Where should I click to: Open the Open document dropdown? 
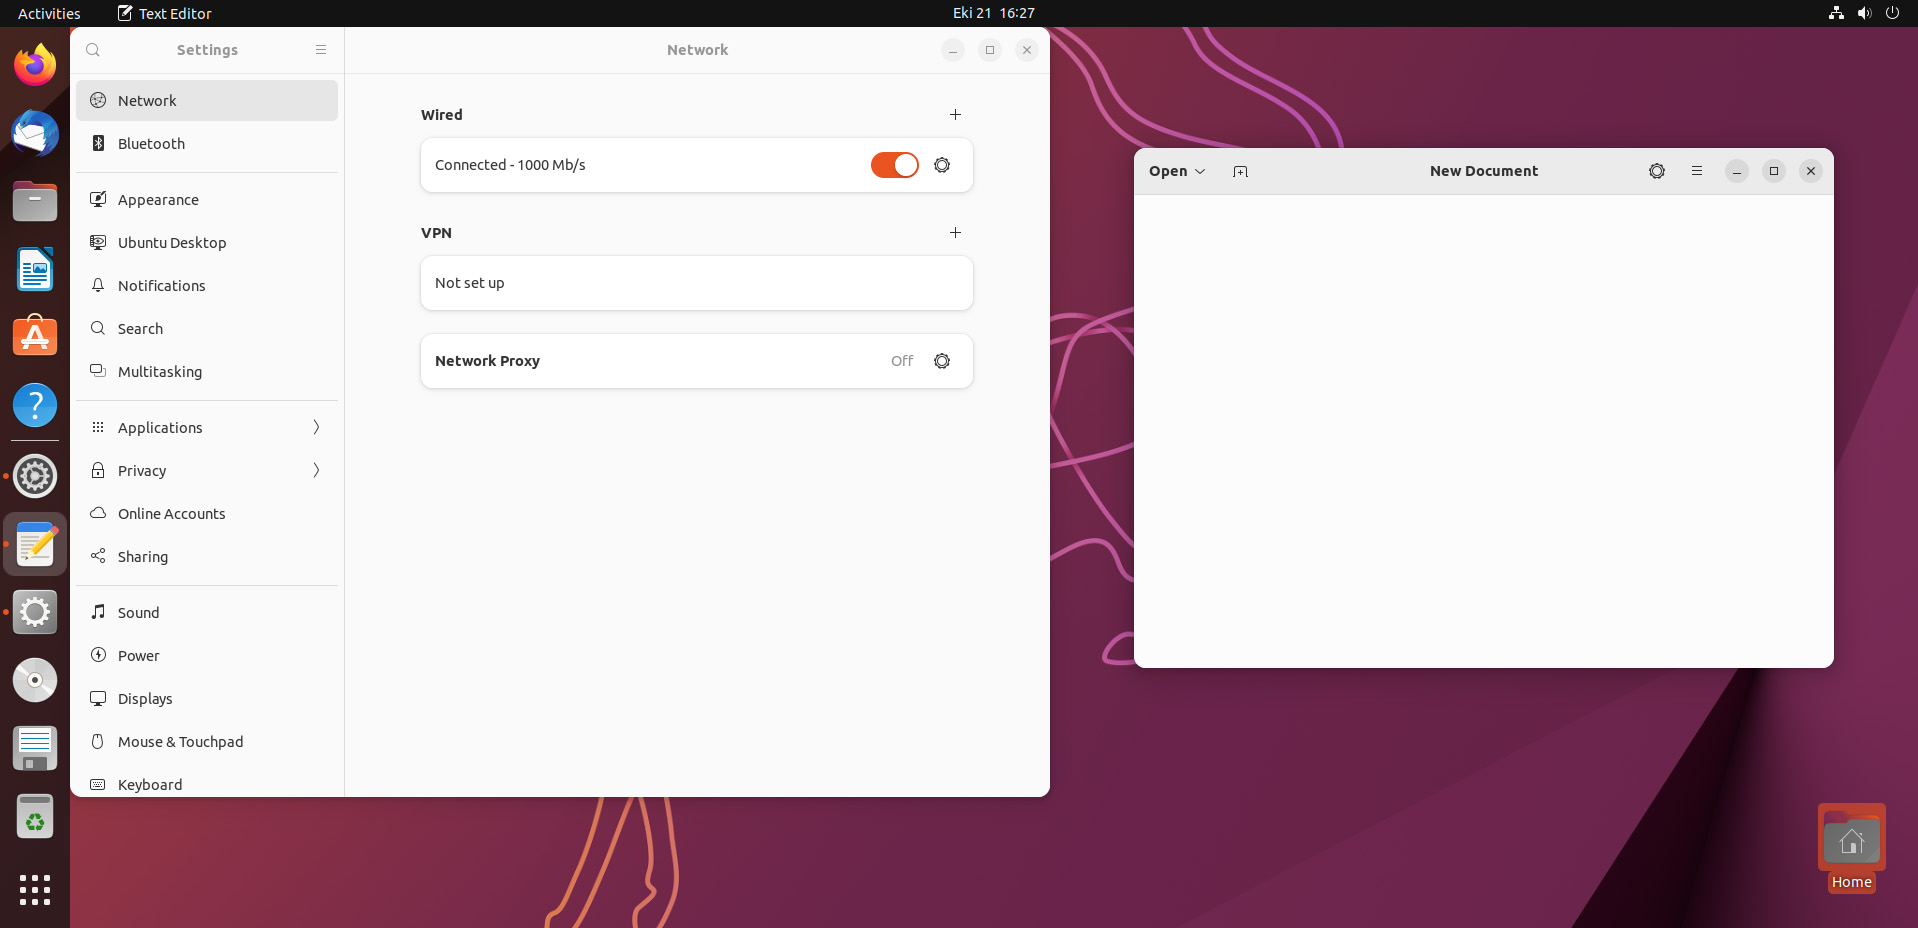(1176, 171)
